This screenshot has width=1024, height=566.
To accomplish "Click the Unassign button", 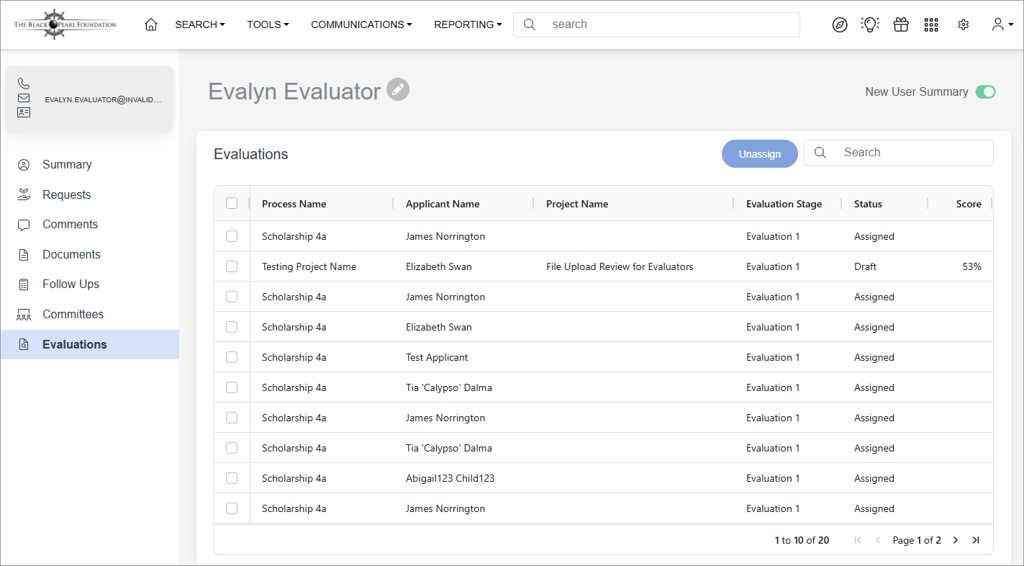I will pyautogui.click(x=760, y=154).
